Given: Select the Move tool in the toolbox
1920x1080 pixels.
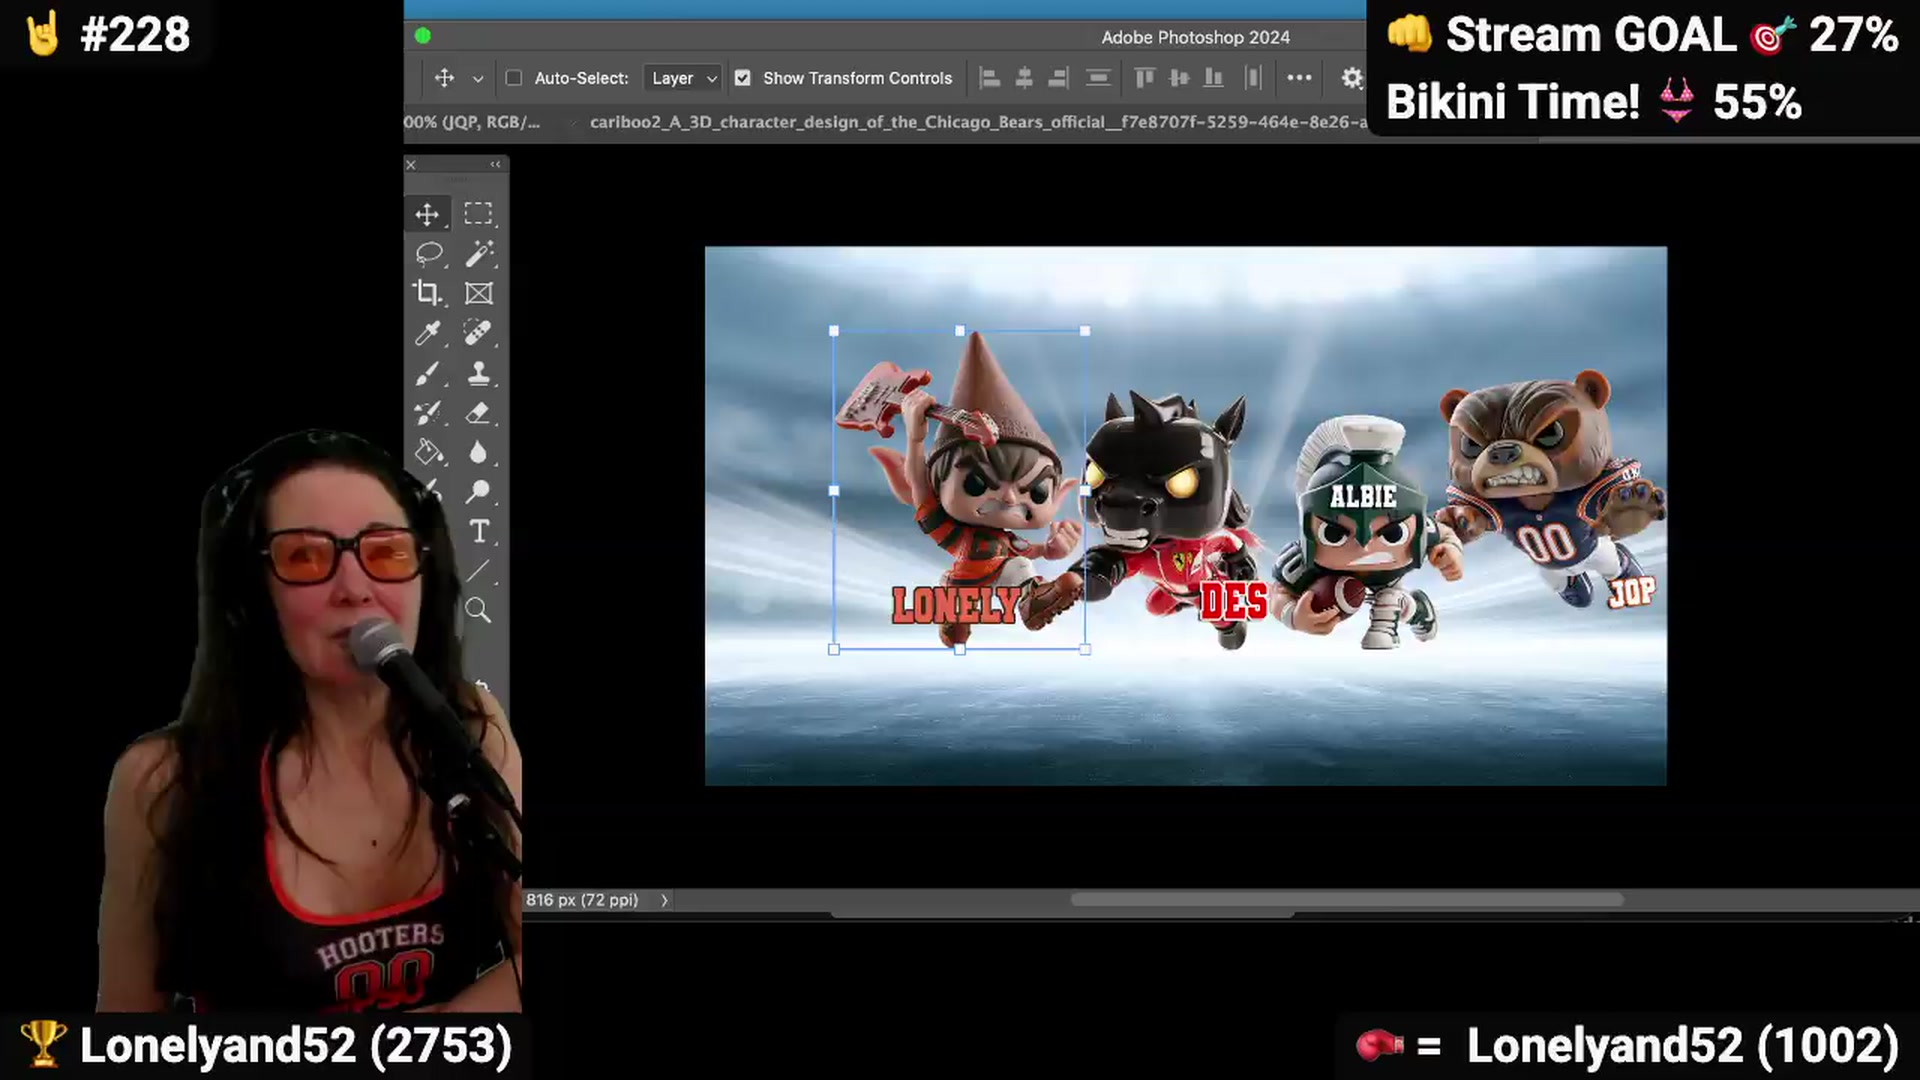Looking at the screenshot, I should tap(428, 214).
